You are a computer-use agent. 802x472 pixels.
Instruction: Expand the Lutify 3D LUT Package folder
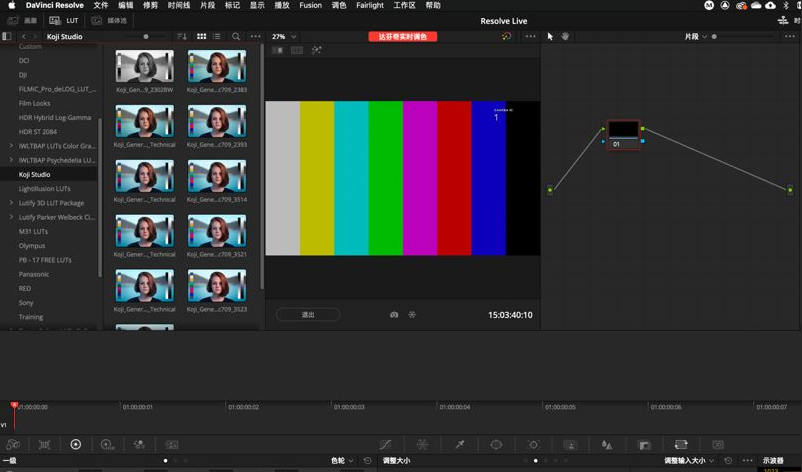[x=11, y=203]
